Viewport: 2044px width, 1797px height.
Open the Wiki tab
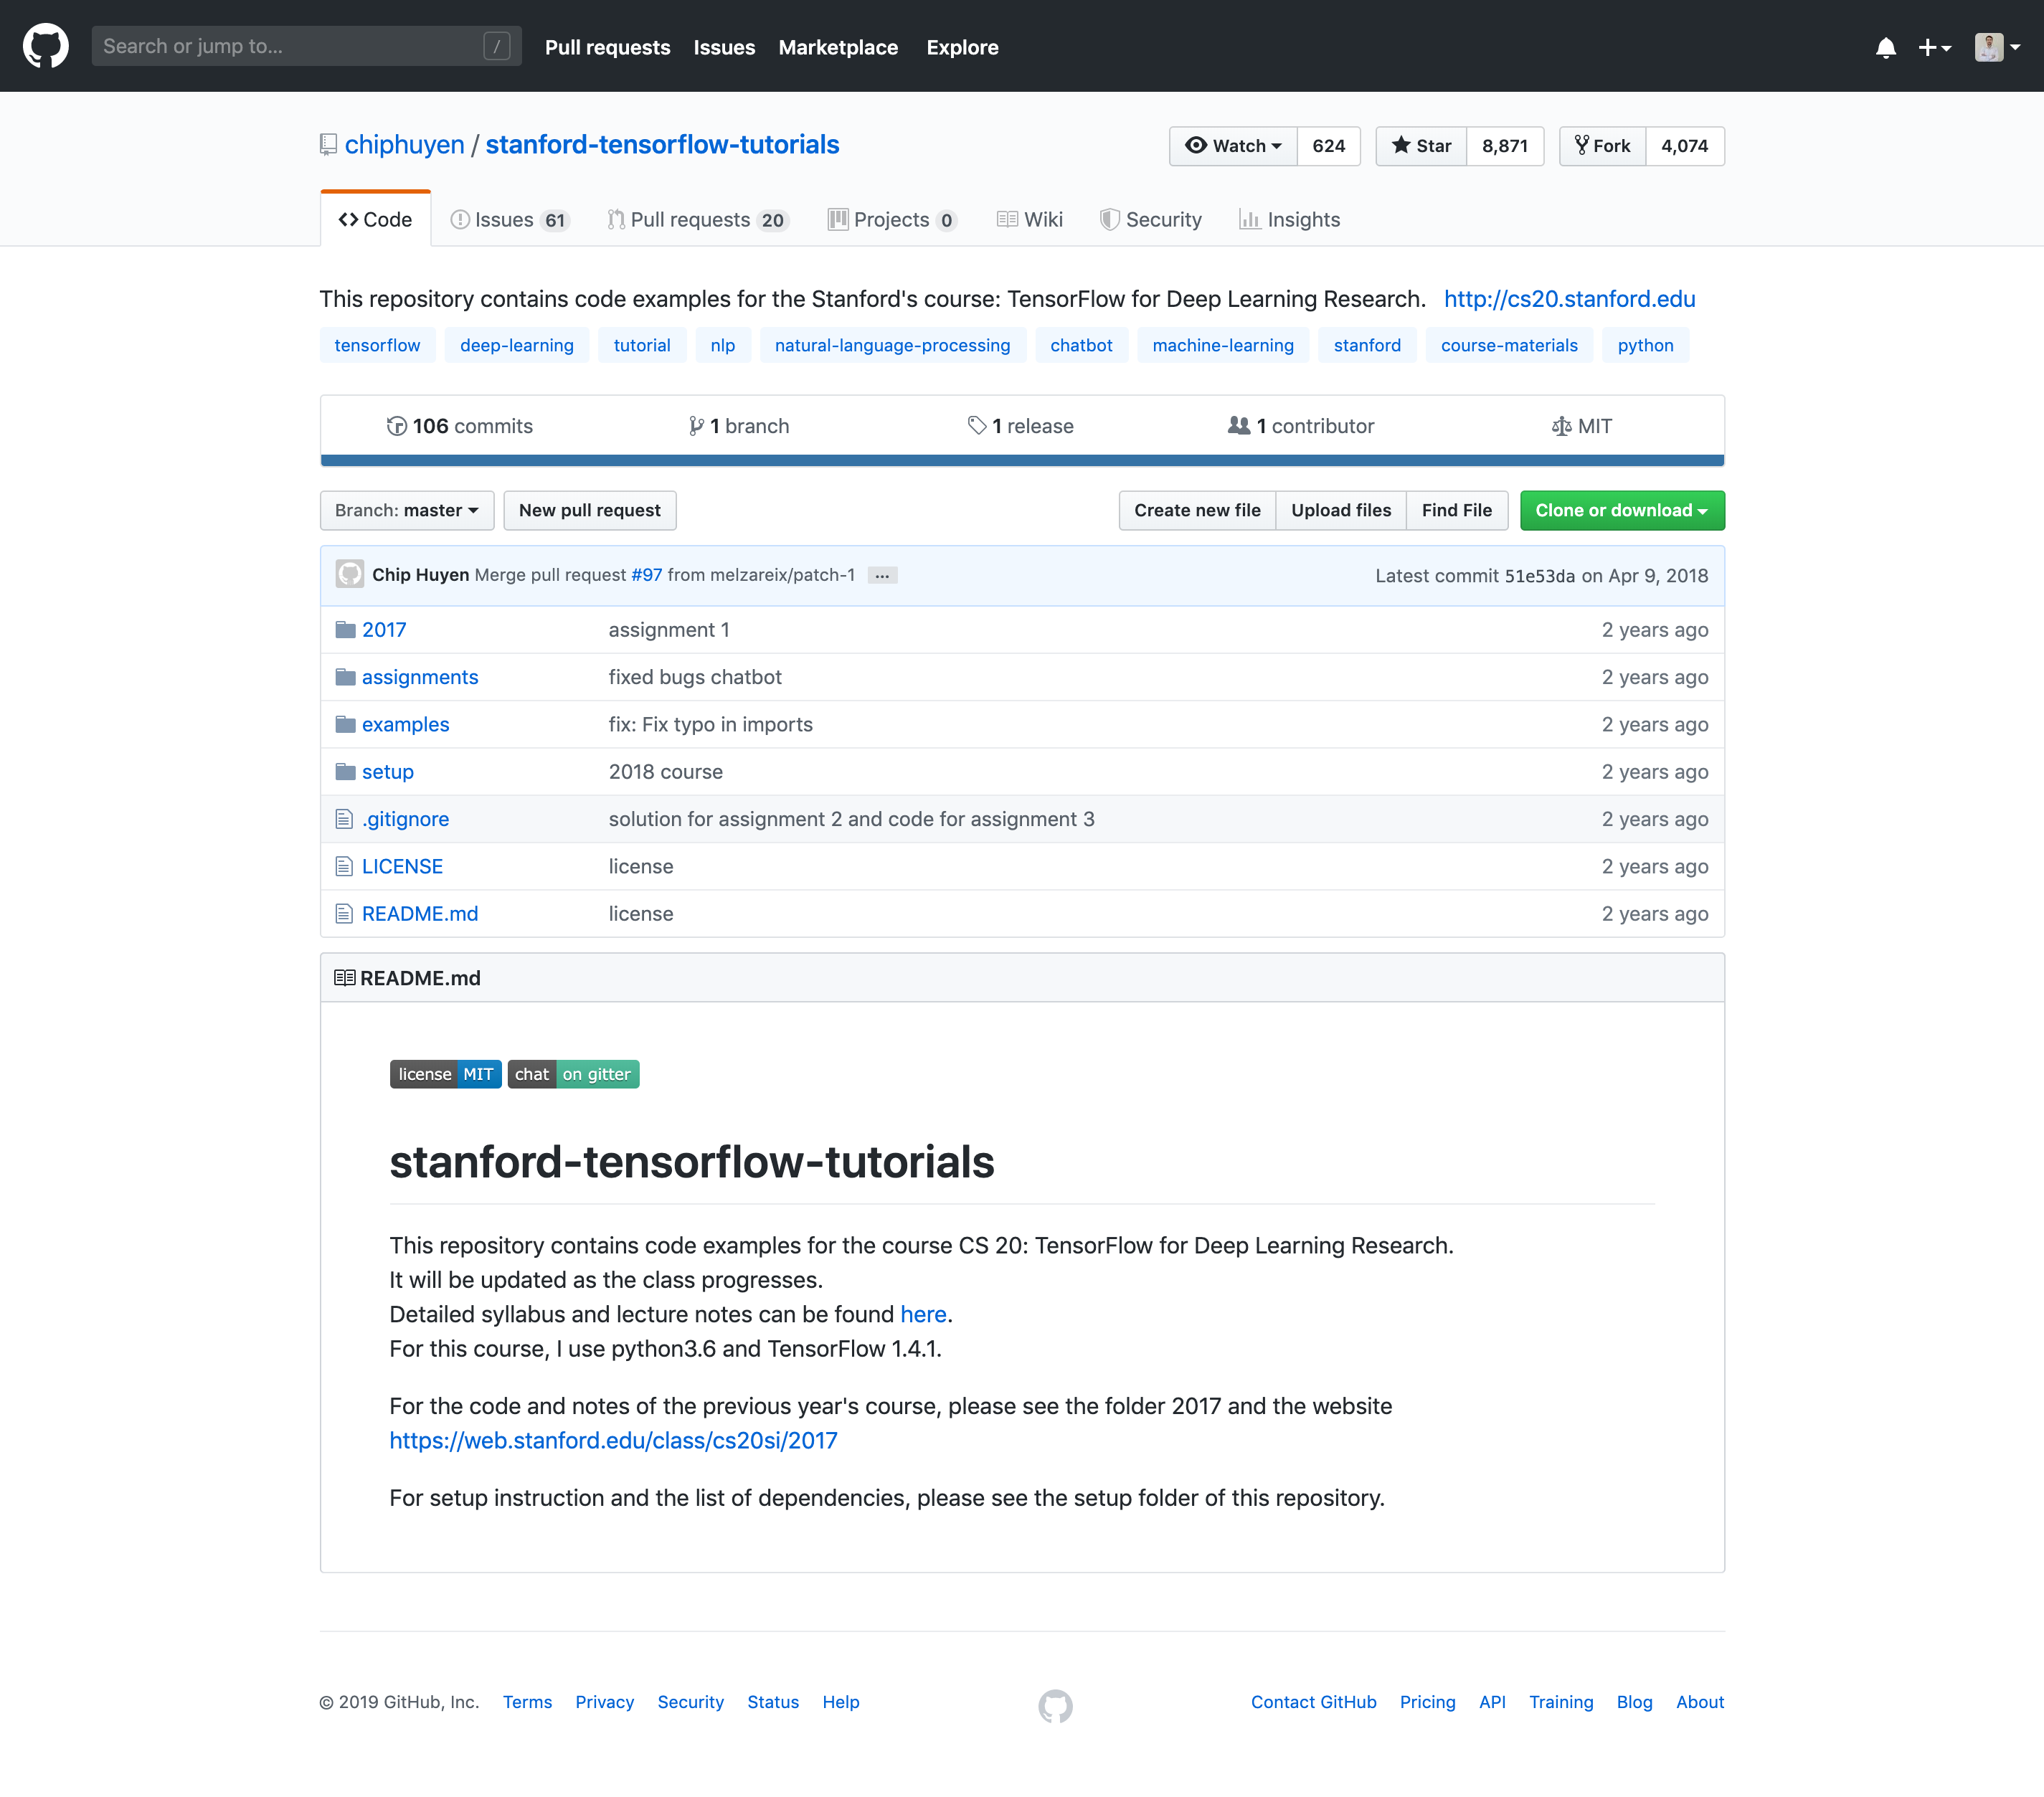pyautogui.click(x=1029, y=220)
